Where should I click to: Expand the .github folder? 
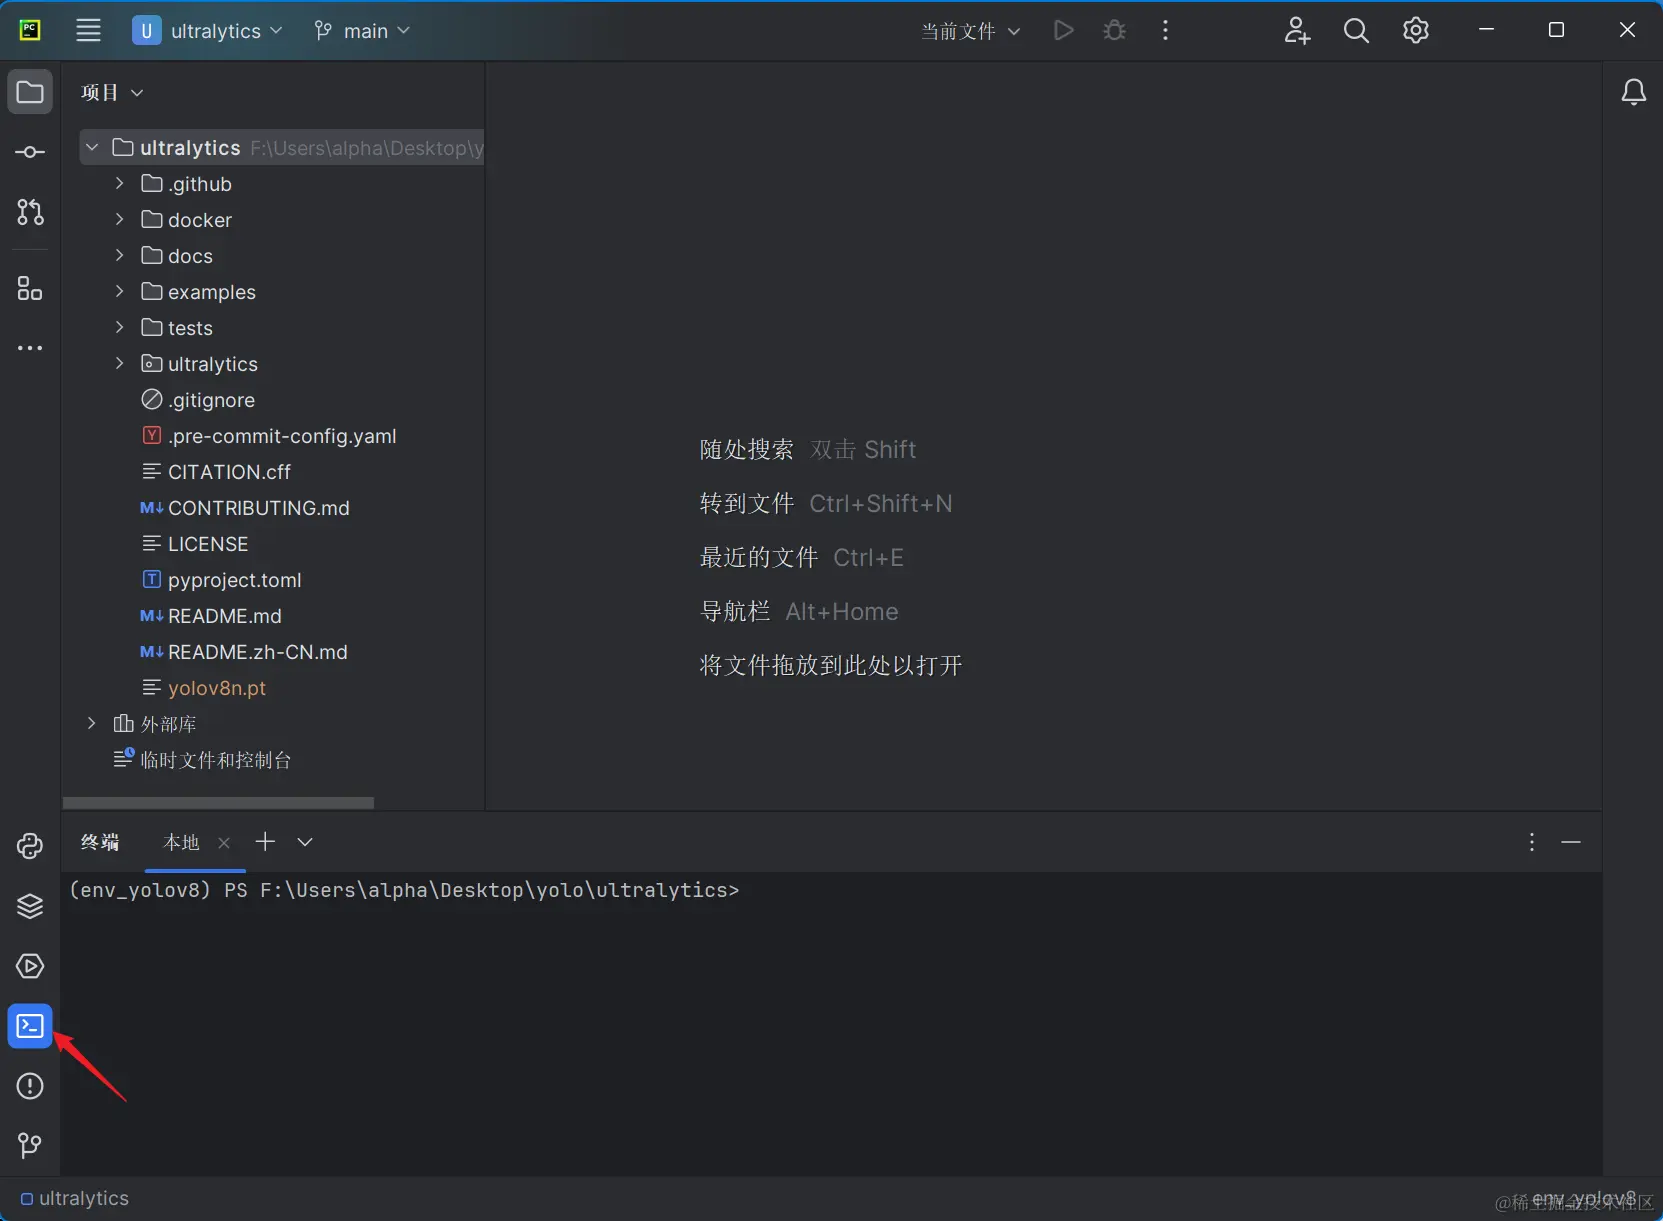119,183
